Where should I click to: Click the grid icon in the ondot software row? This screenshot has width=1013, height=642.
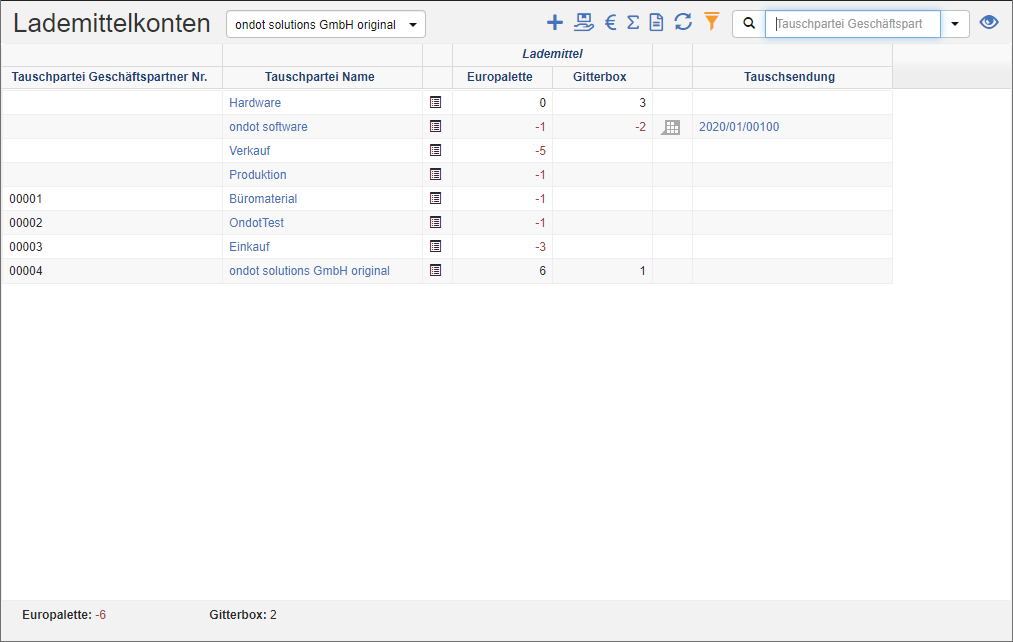pyautogui.click(x=671, y=127)
